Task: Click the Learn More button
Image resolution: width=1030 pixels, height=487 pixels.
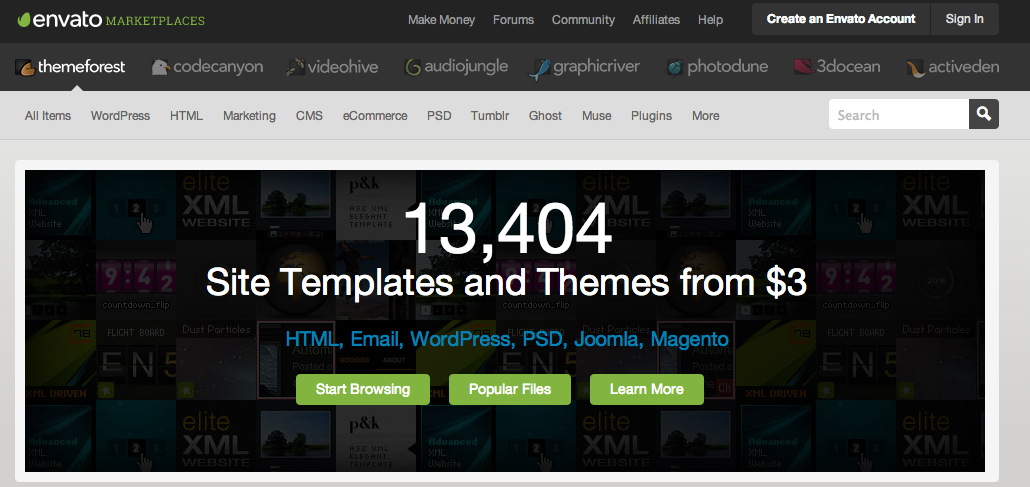Action: point(646,389)
